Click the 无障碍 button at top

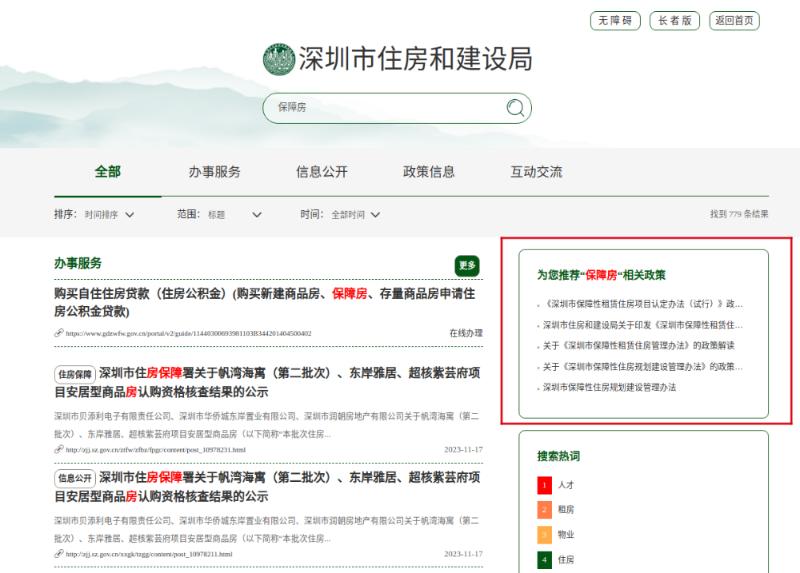(x=615, y=21)
